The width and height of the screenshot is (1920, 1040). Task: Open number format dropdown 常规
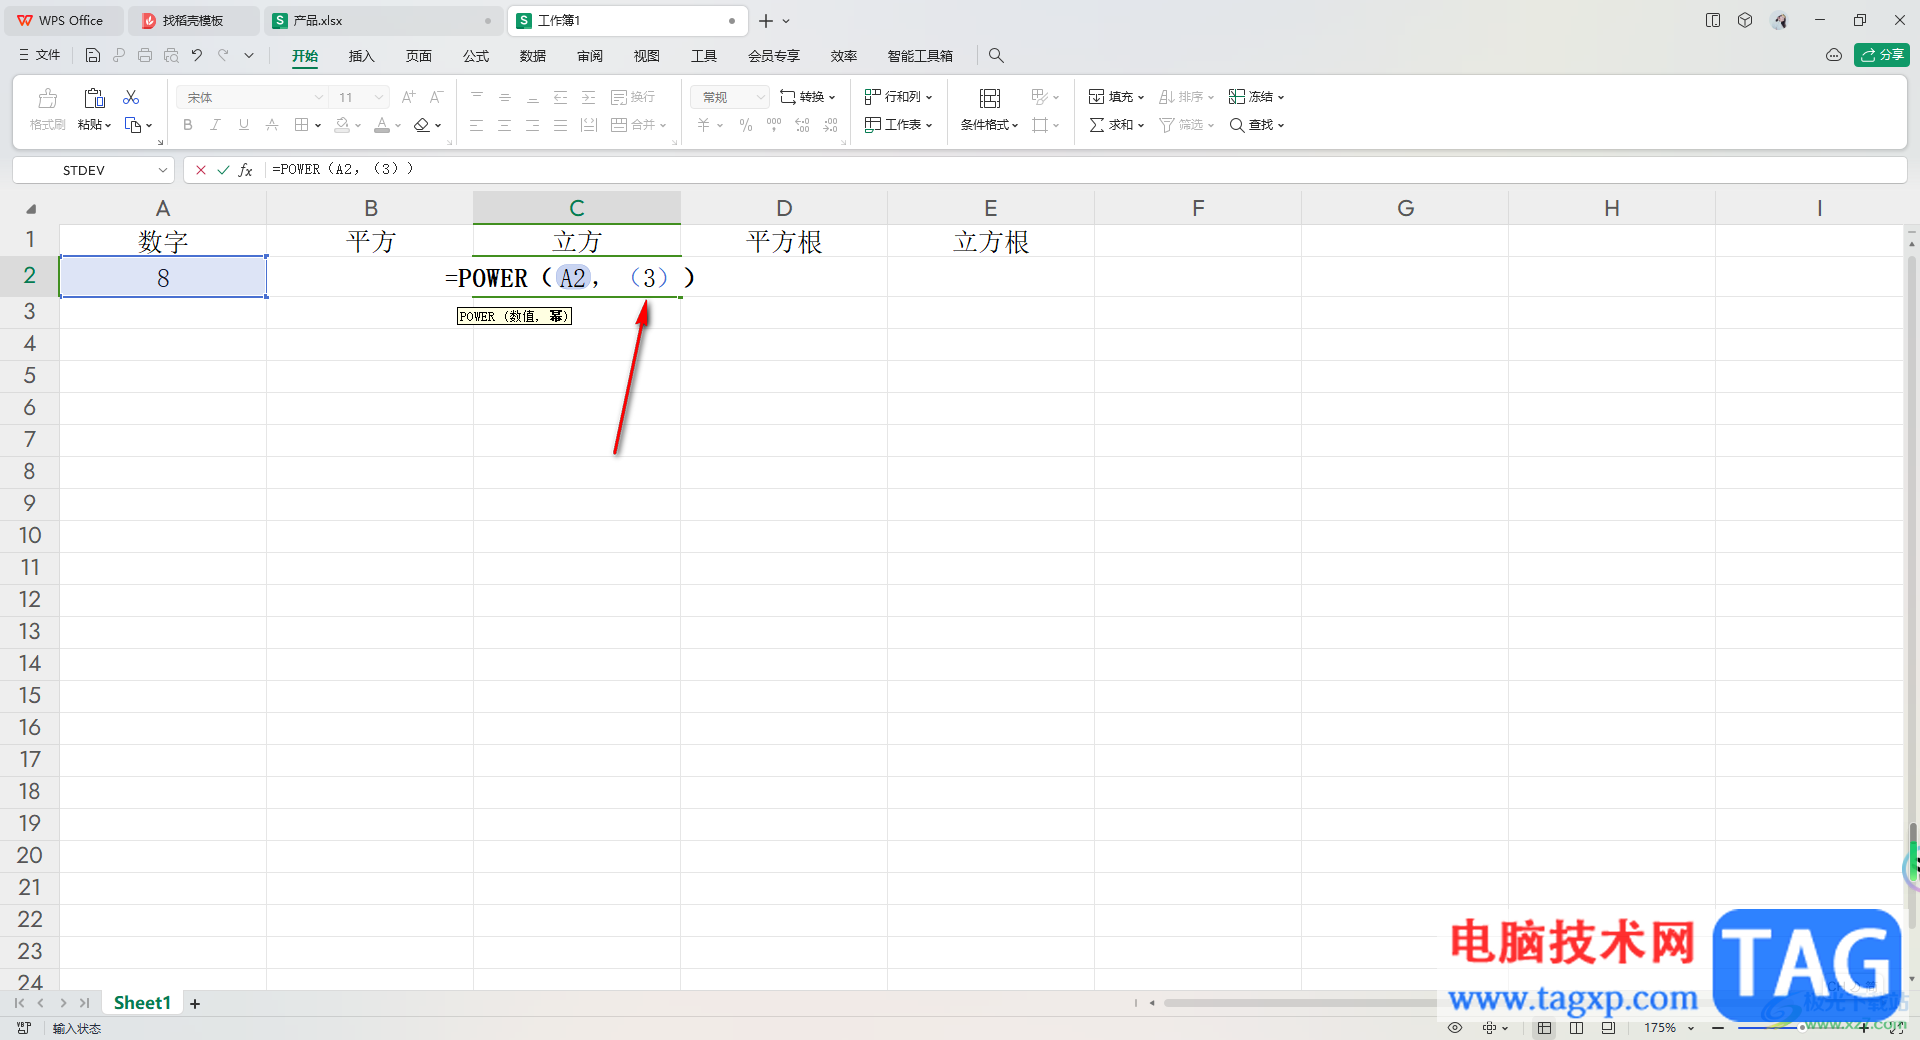pos(760,97)
